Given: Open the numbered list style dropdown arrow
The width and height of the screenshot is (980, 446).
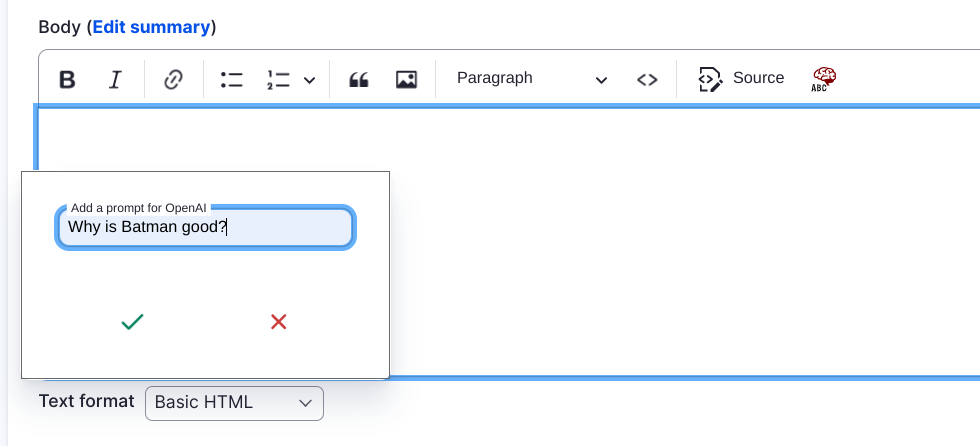Looking at the screenshot, I should click(x=309, y=80).
